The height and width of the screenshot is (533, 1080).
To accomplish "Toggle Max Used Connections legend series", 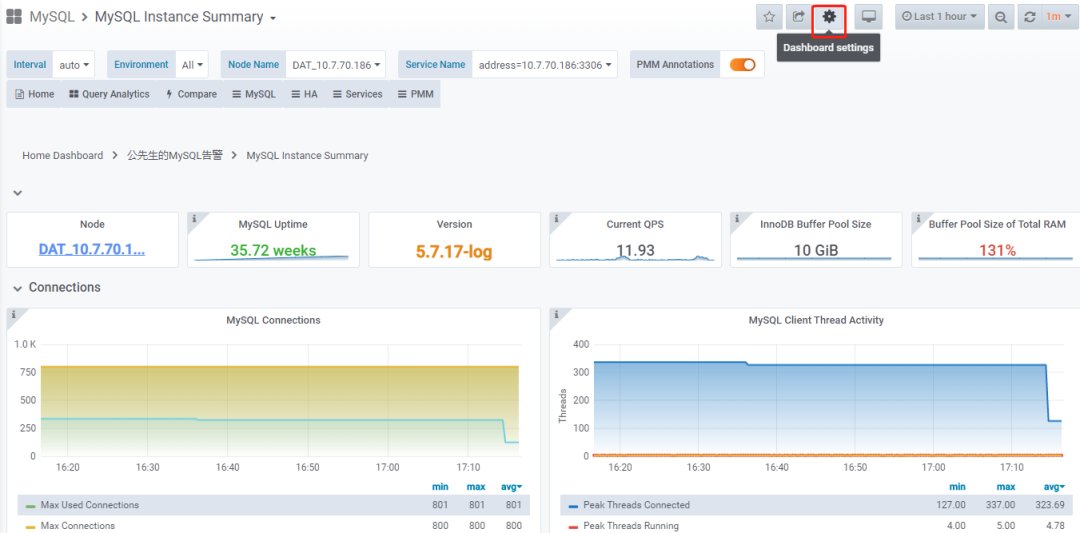I will pos(90,505).
